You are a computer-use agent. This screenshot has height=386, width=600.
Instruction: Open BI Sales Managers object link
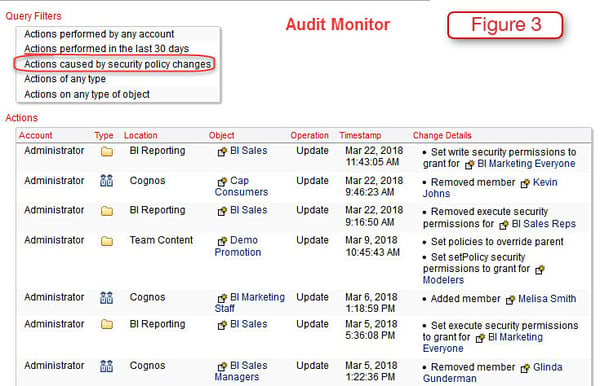[241, 371]
